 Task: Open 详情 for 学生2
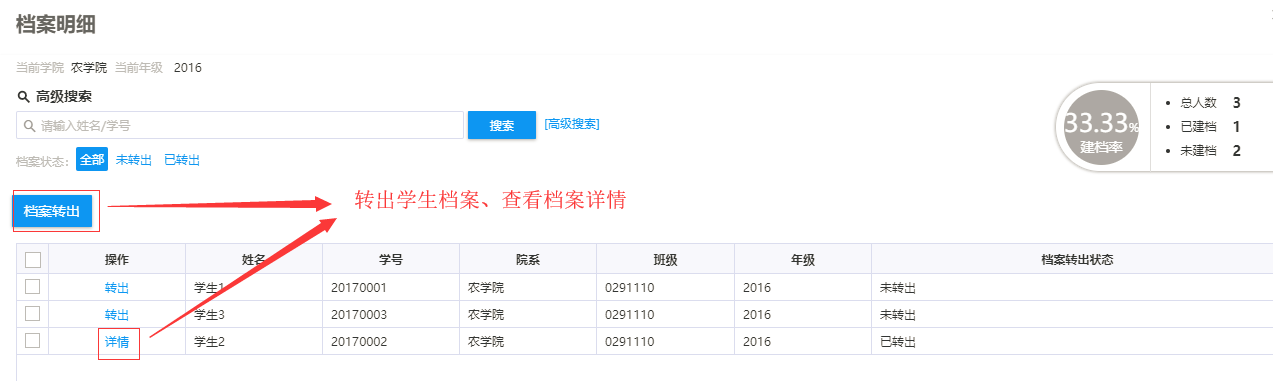(117, 342)
